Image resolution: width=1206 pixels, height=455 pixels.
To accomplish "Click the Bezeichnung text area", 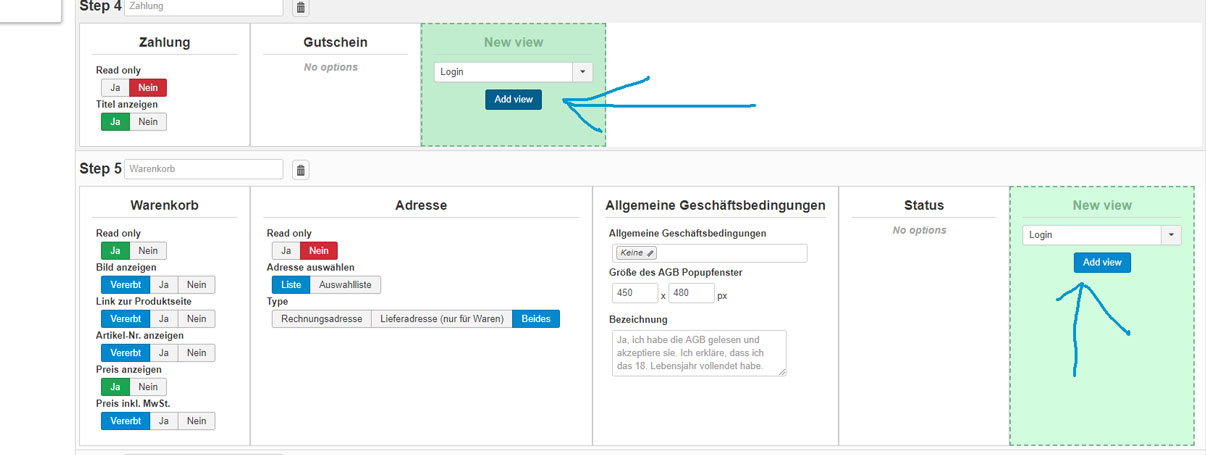I will point(697,353).
